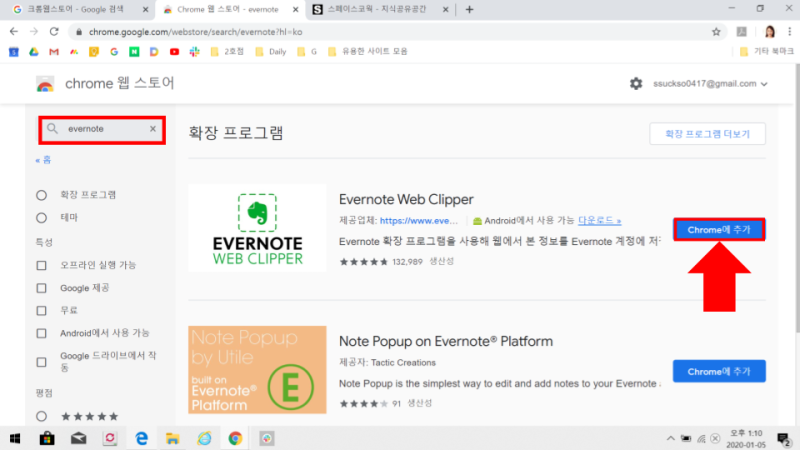Click the Chrome Web Store rainbow logo
This screenshot has width=800, height=450.
coord(45,84)
